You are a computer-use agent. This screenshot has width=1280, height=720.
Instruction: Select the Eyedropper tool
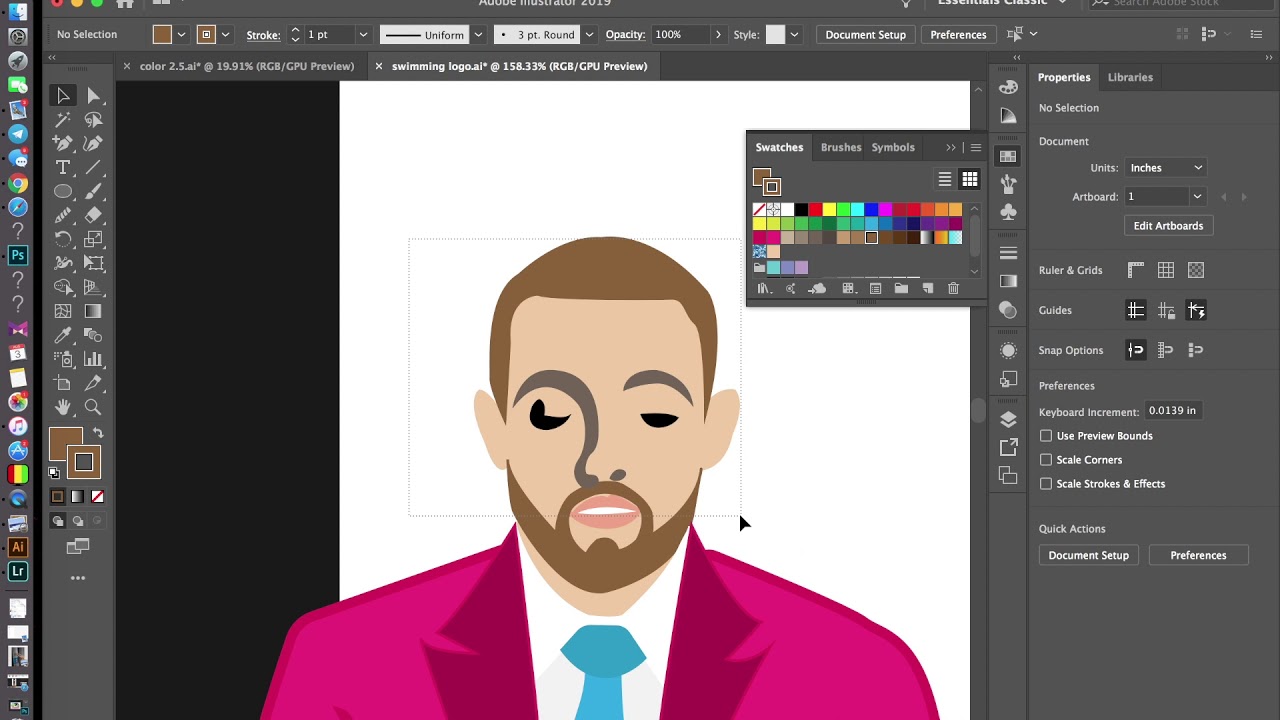click(63, 335)
